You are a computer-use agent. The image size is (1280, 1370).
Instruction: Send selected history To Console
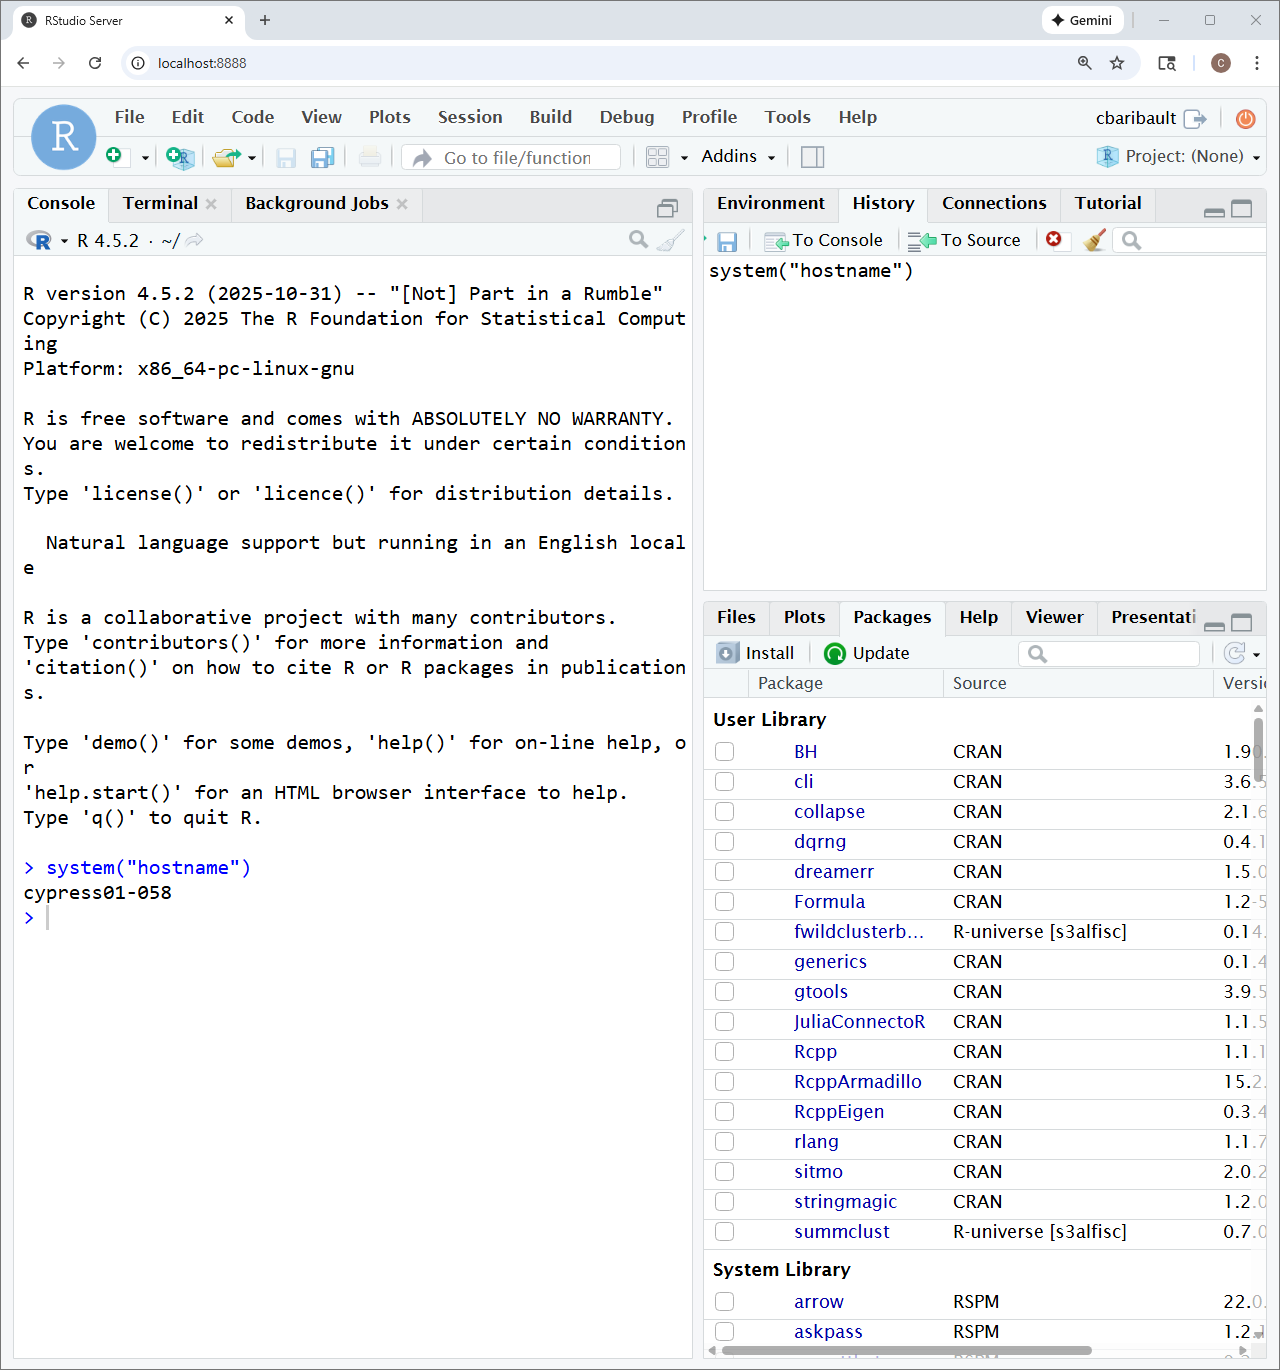click(x=824, y=240)
